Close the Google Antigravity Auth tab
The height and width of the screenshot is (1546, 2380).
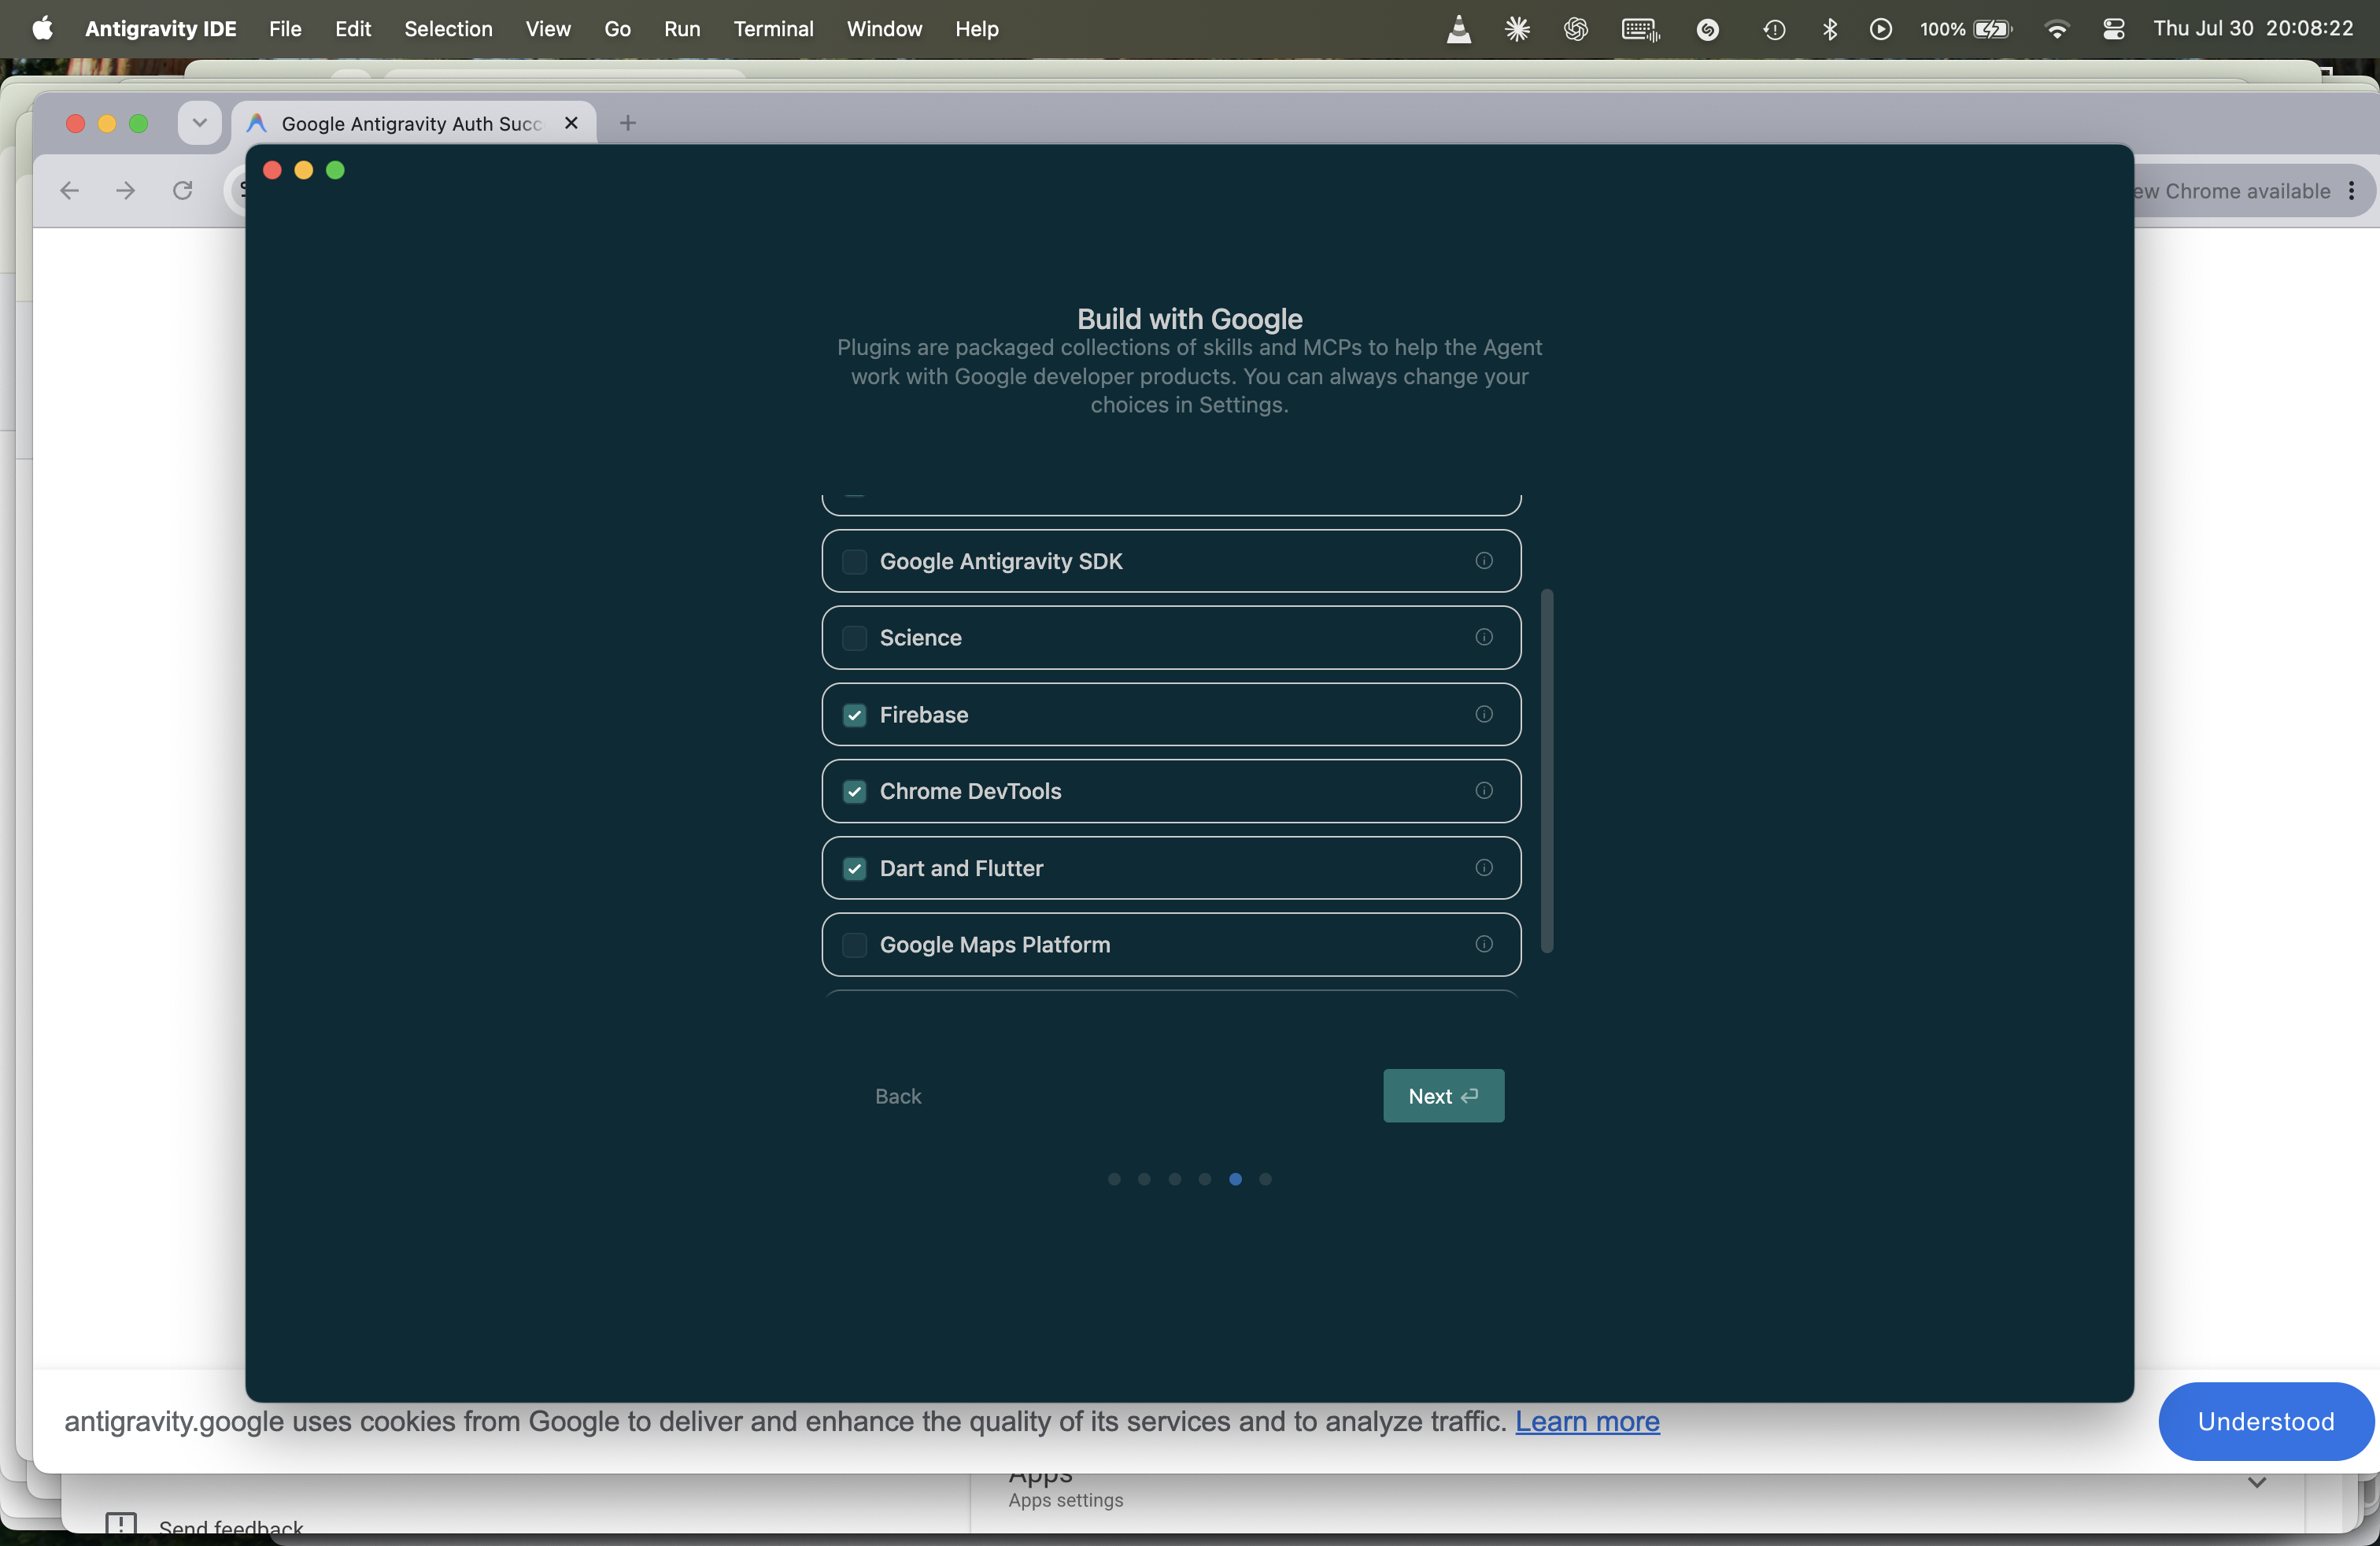[571, 123]
